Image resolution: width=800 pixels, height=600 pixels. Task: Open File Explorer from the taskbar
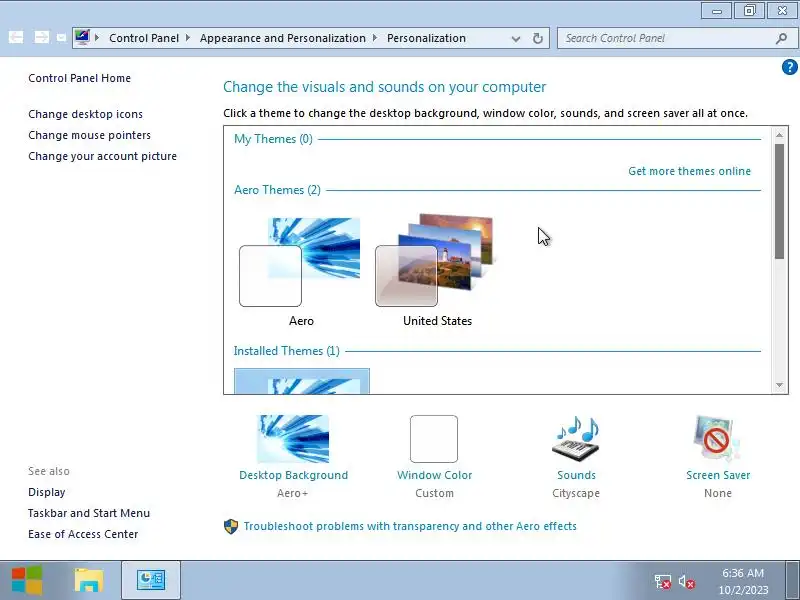coord(89,581)
